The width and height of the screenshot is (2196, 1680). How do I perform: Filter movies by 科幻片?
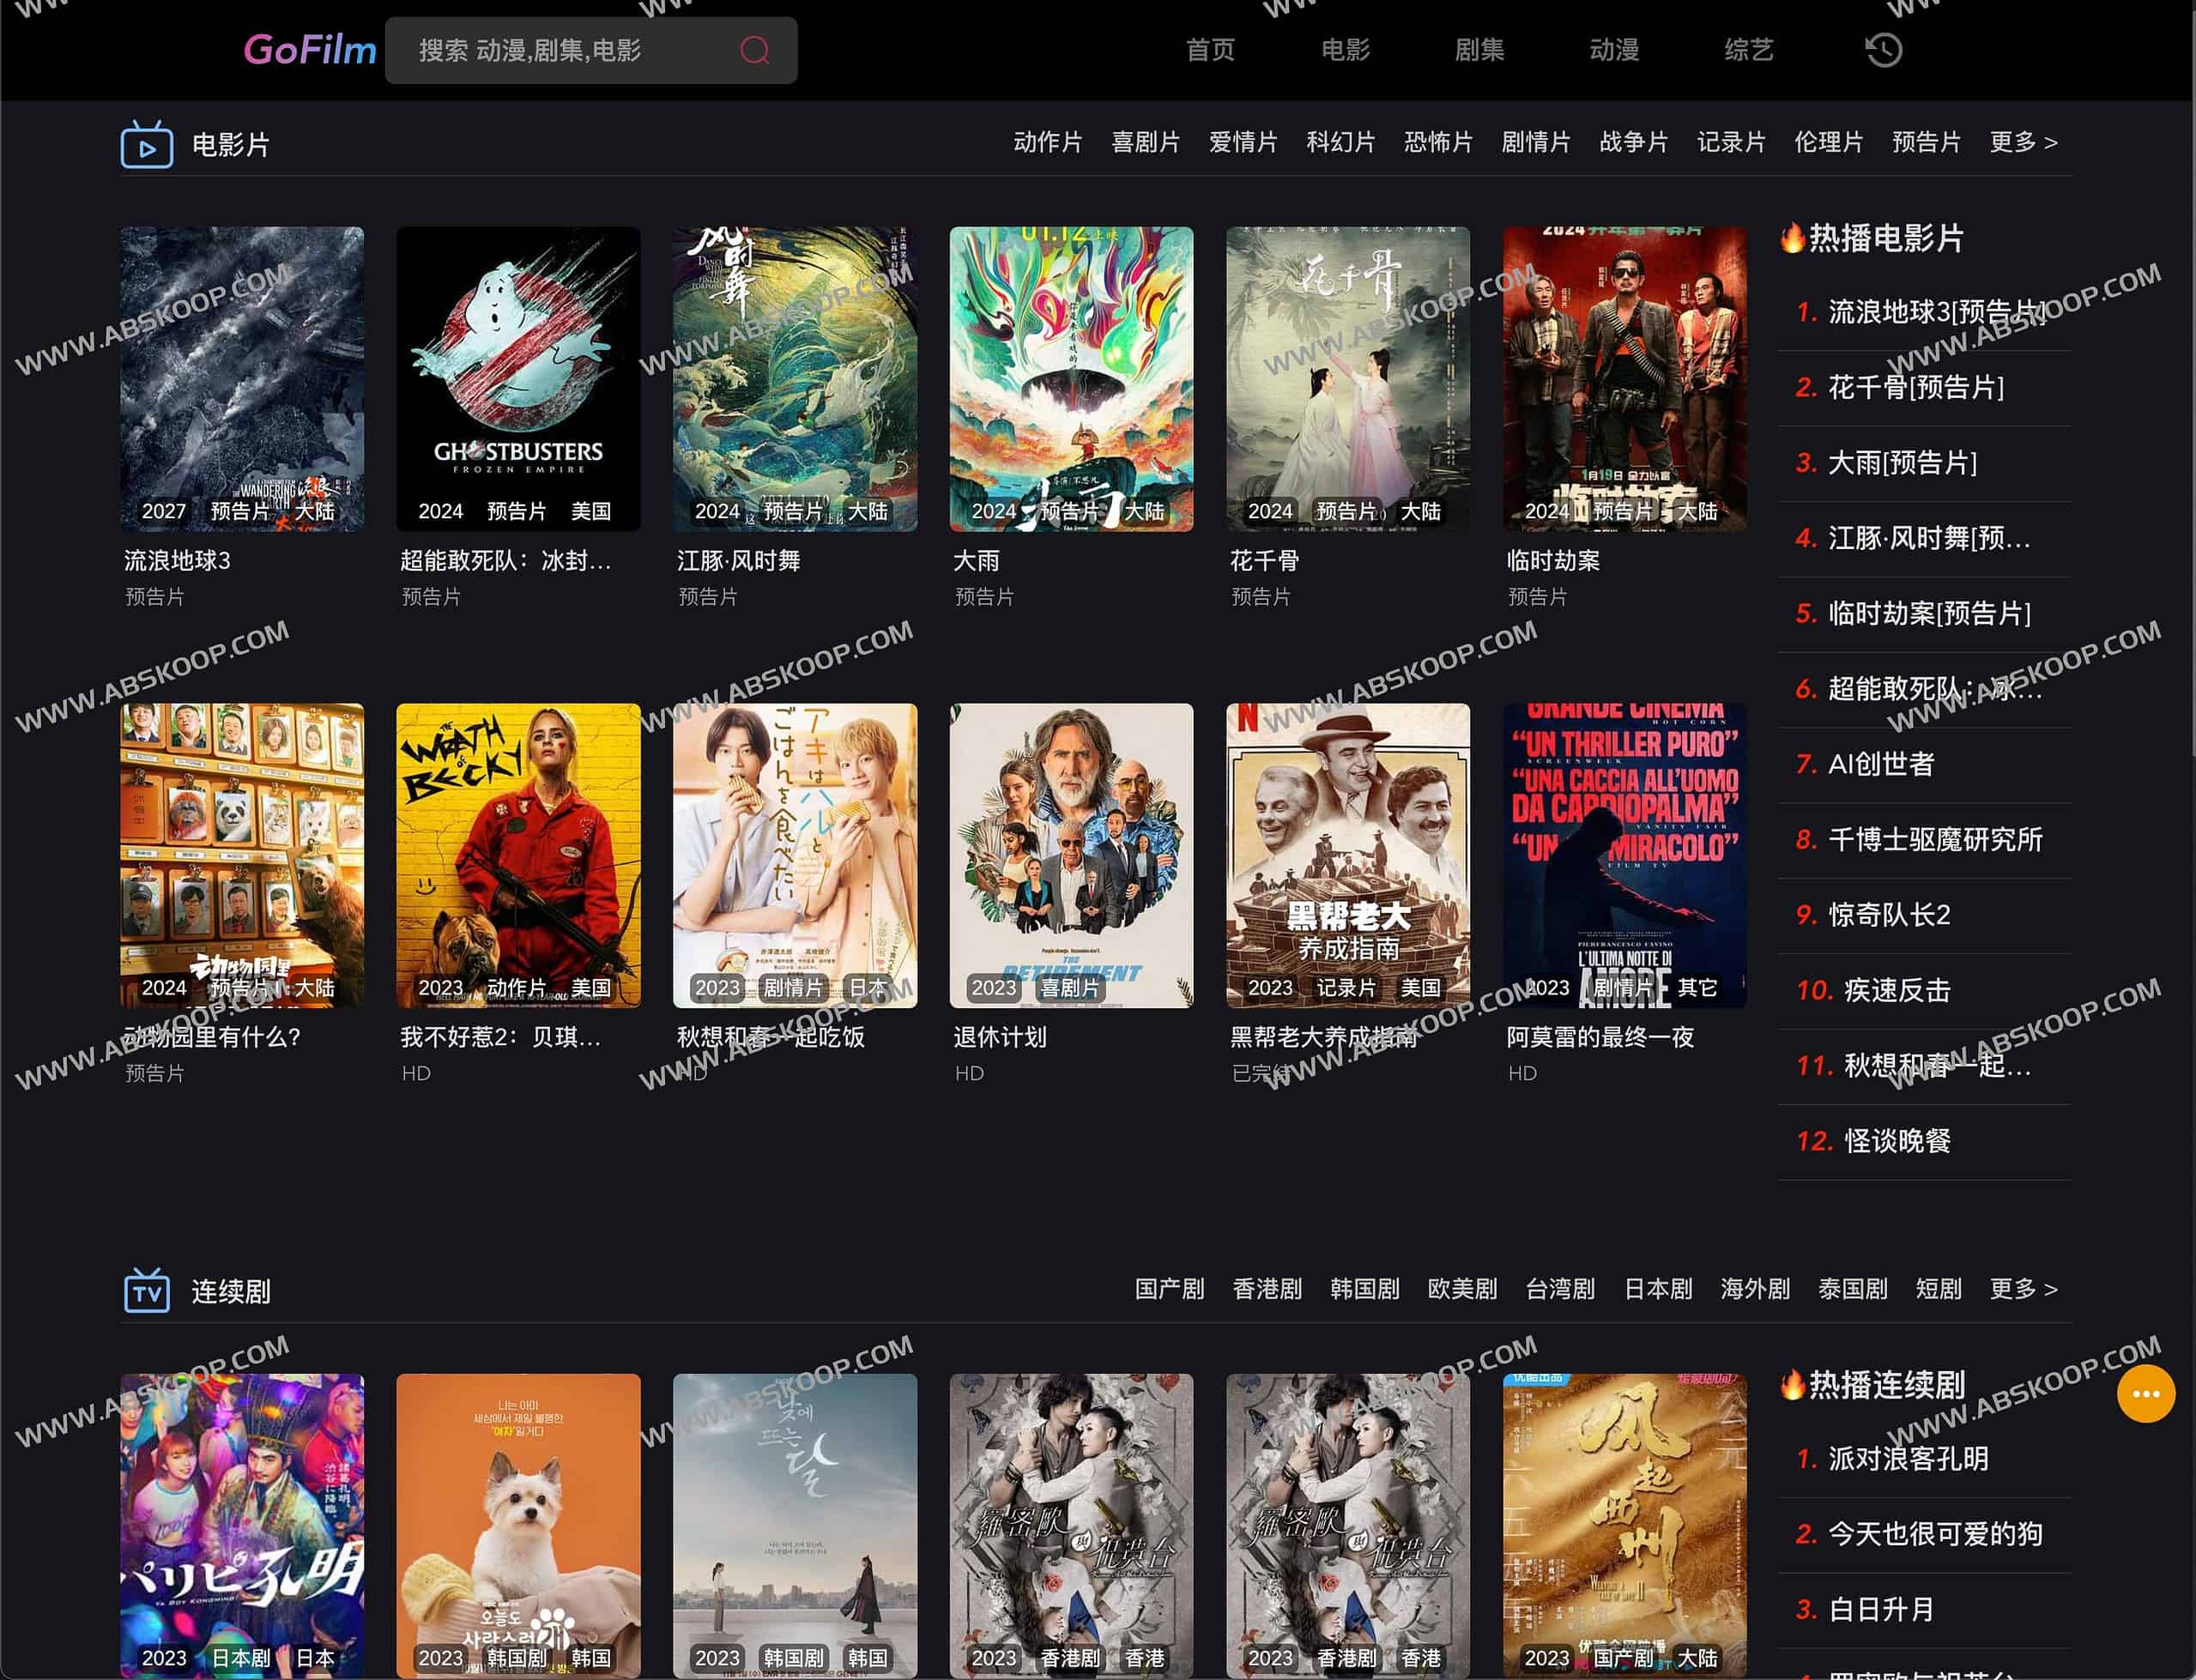point(1340,143)
